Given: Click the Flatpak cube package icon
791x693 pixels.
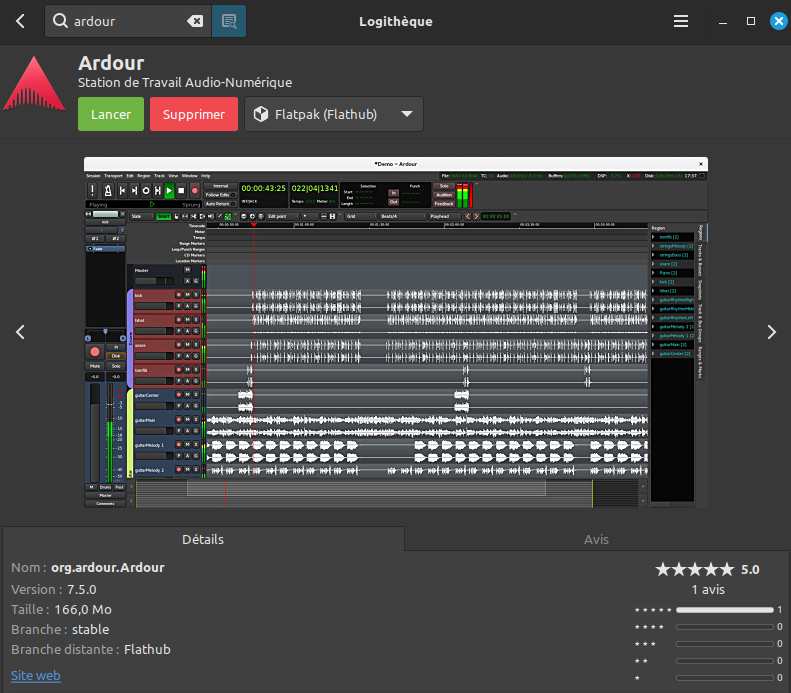Looking at the screenshot, I should coord(261,114).
